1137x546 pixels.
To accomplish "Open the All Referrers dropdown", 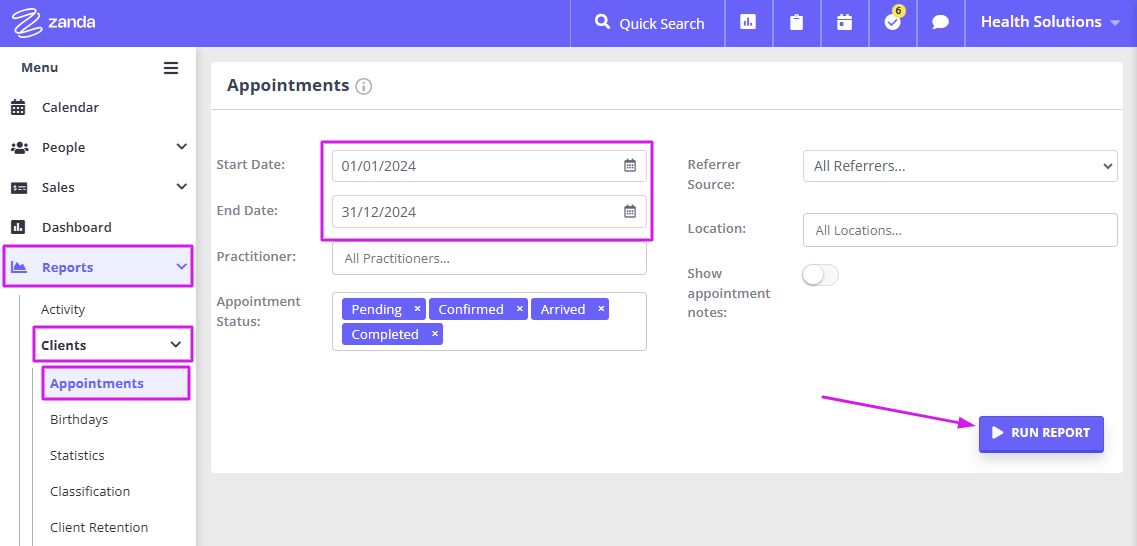I will [960, 166].
